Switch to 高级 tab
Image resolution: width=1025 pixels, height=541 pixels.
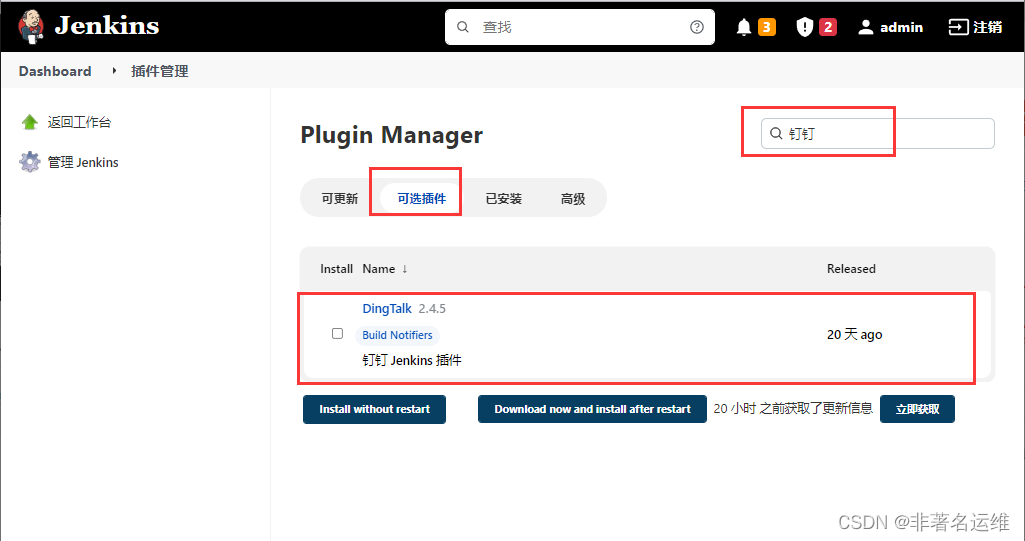573,199
